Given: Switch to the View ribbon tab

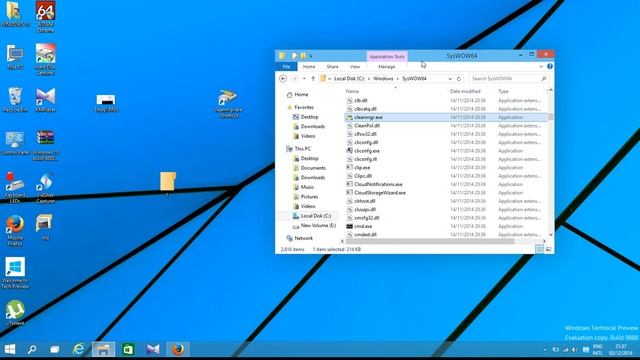Looking at the screenshot, I should [x=355, y=67].
